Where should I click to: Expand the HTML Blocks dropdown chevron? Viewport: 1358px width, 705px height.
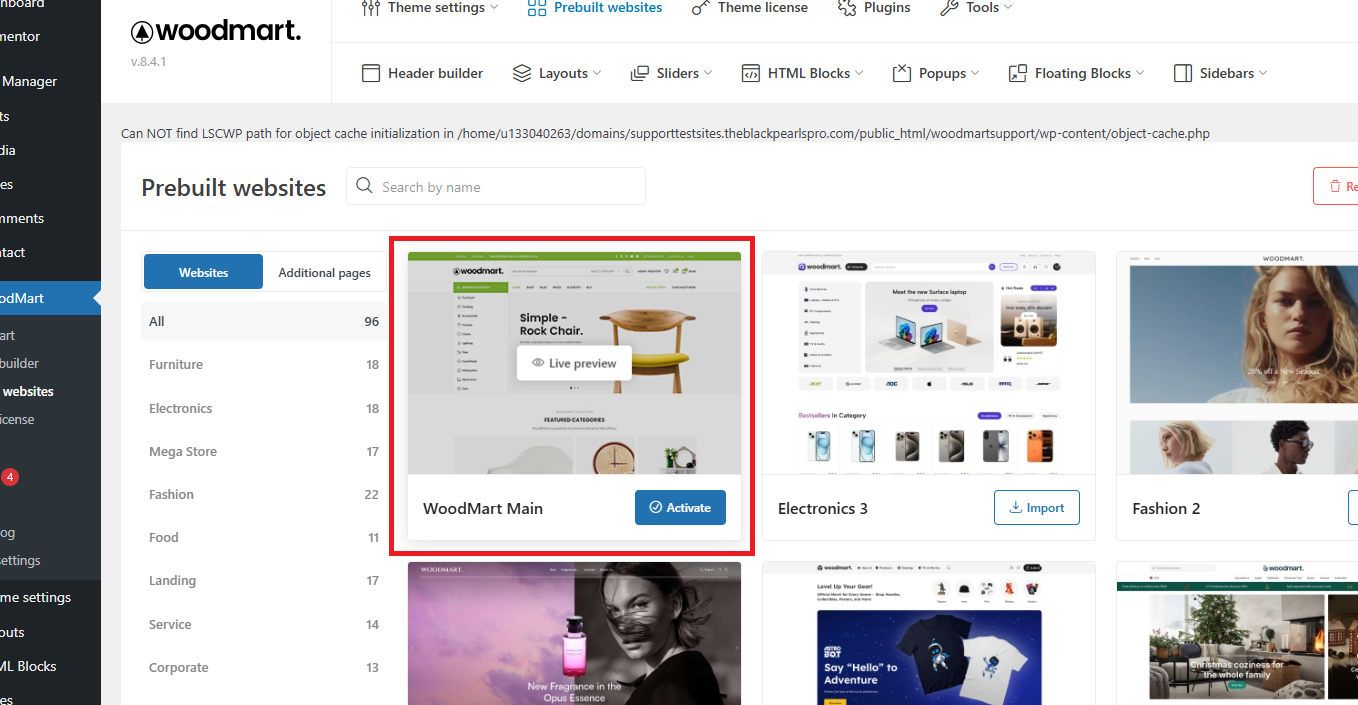859,73
